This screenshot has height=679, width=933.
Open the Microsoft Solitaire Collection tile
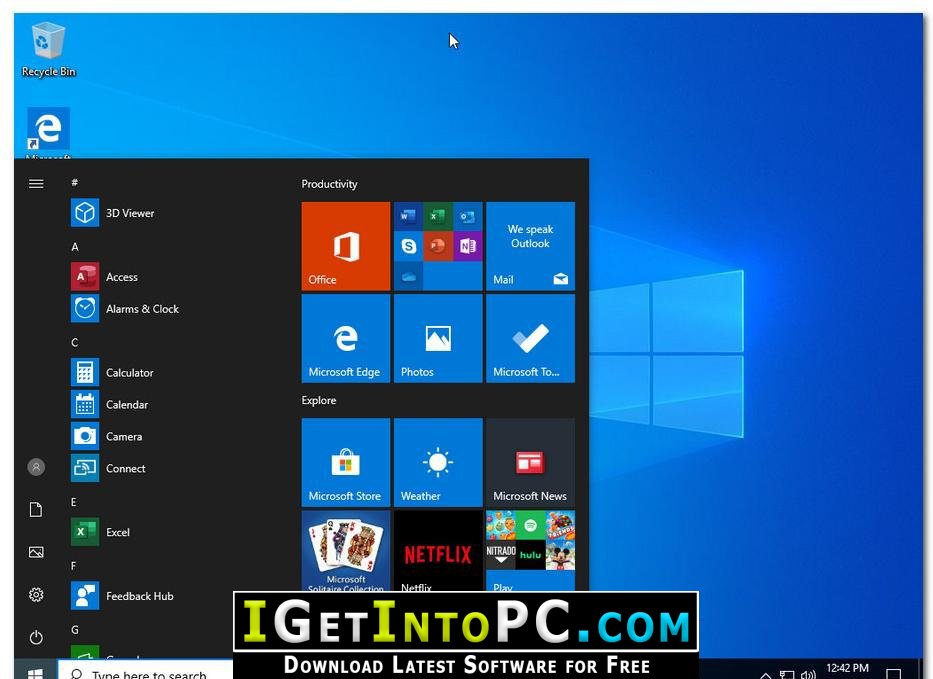tap(346, 551)
